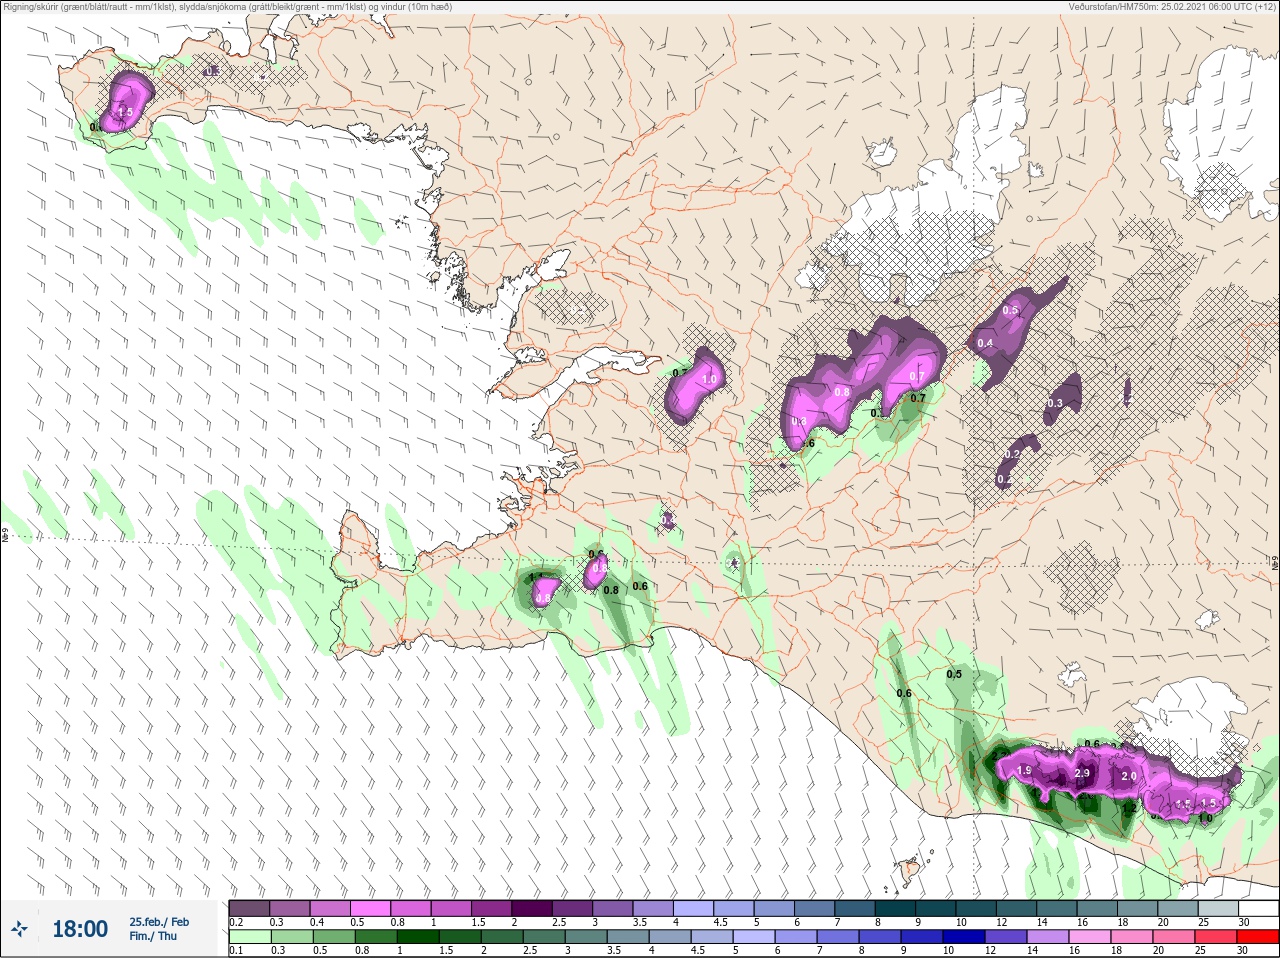Select the purple-row swatch starting at 1.5

coord(493,909)
